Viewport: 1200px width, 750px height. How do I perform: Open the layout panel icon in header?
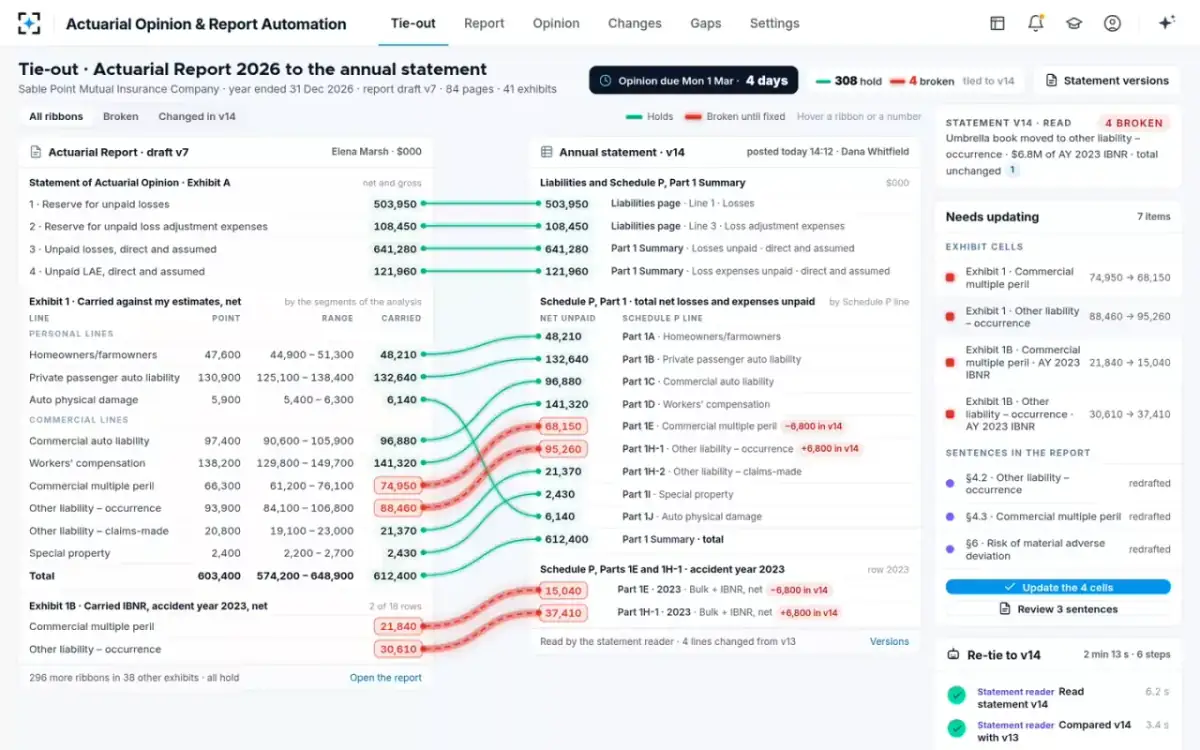click(997, 23)
